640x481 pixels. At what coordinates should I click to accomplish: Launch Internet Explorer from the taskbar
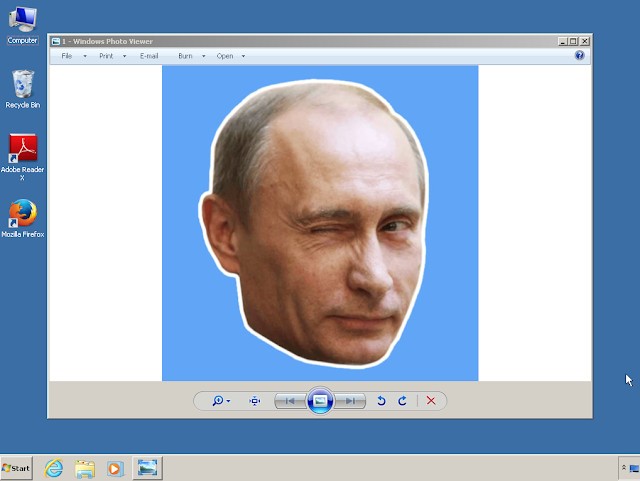point(54,468)
